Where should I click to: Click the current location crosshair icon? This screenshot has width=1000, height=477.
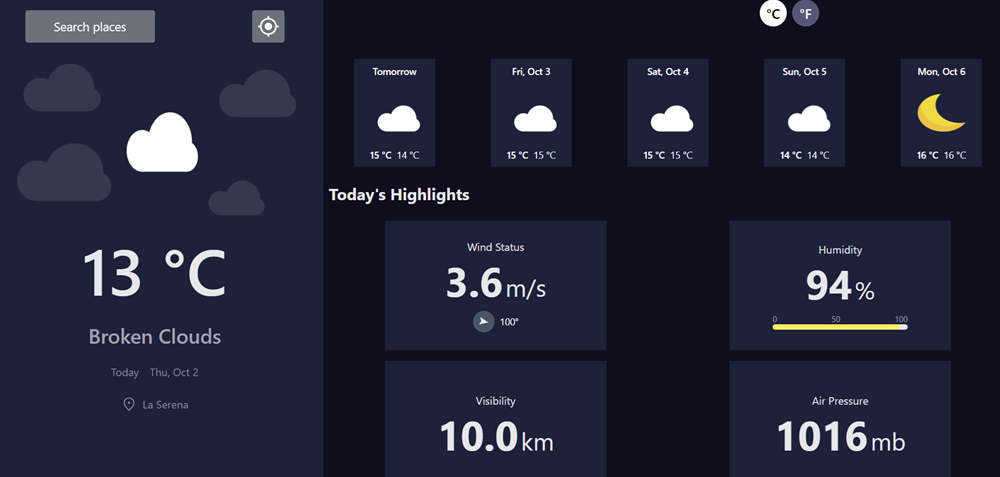point(268,27)
